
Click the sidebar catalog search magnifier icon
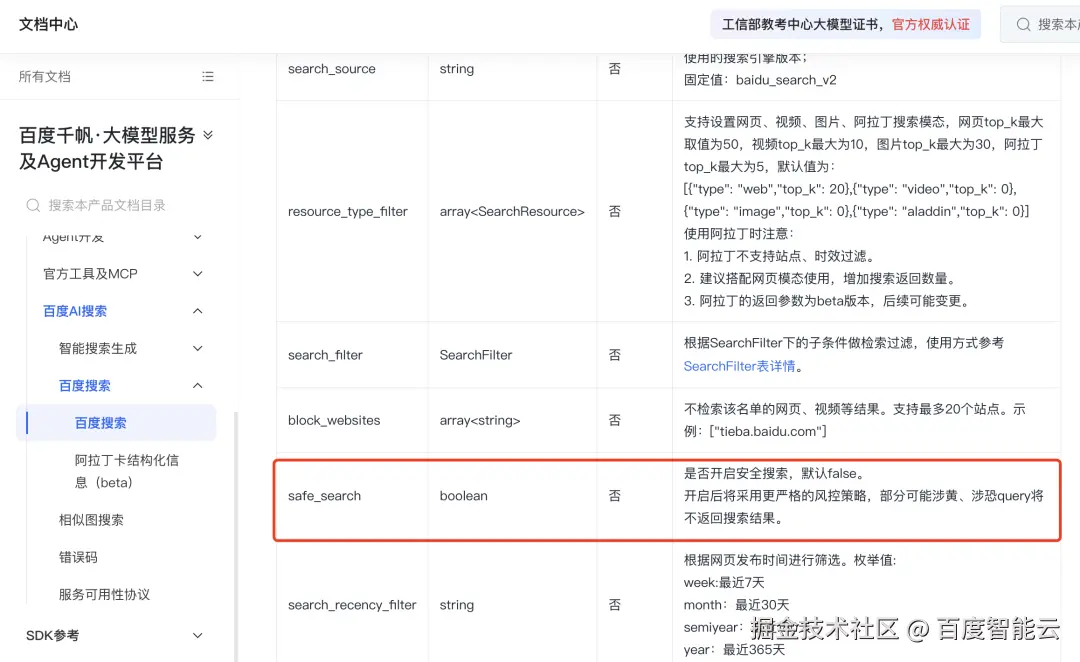click(33, 205)
